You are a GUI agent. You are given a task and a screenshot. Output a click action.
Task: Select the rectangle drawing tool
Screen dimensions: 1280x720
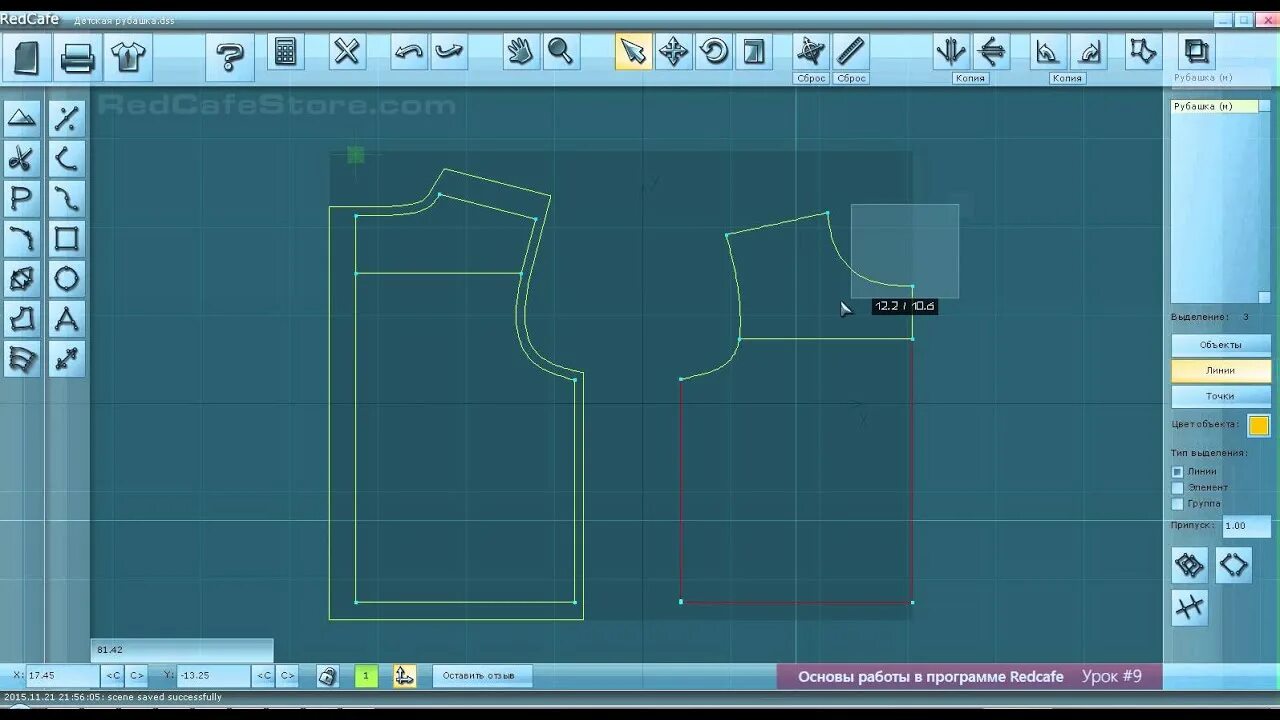tap(66, 239)
